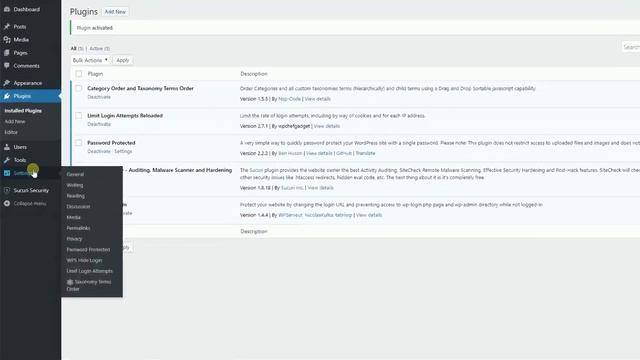640x360 pixels.
Task: View details for the Password Protected plugin
Action: (319, 153)
